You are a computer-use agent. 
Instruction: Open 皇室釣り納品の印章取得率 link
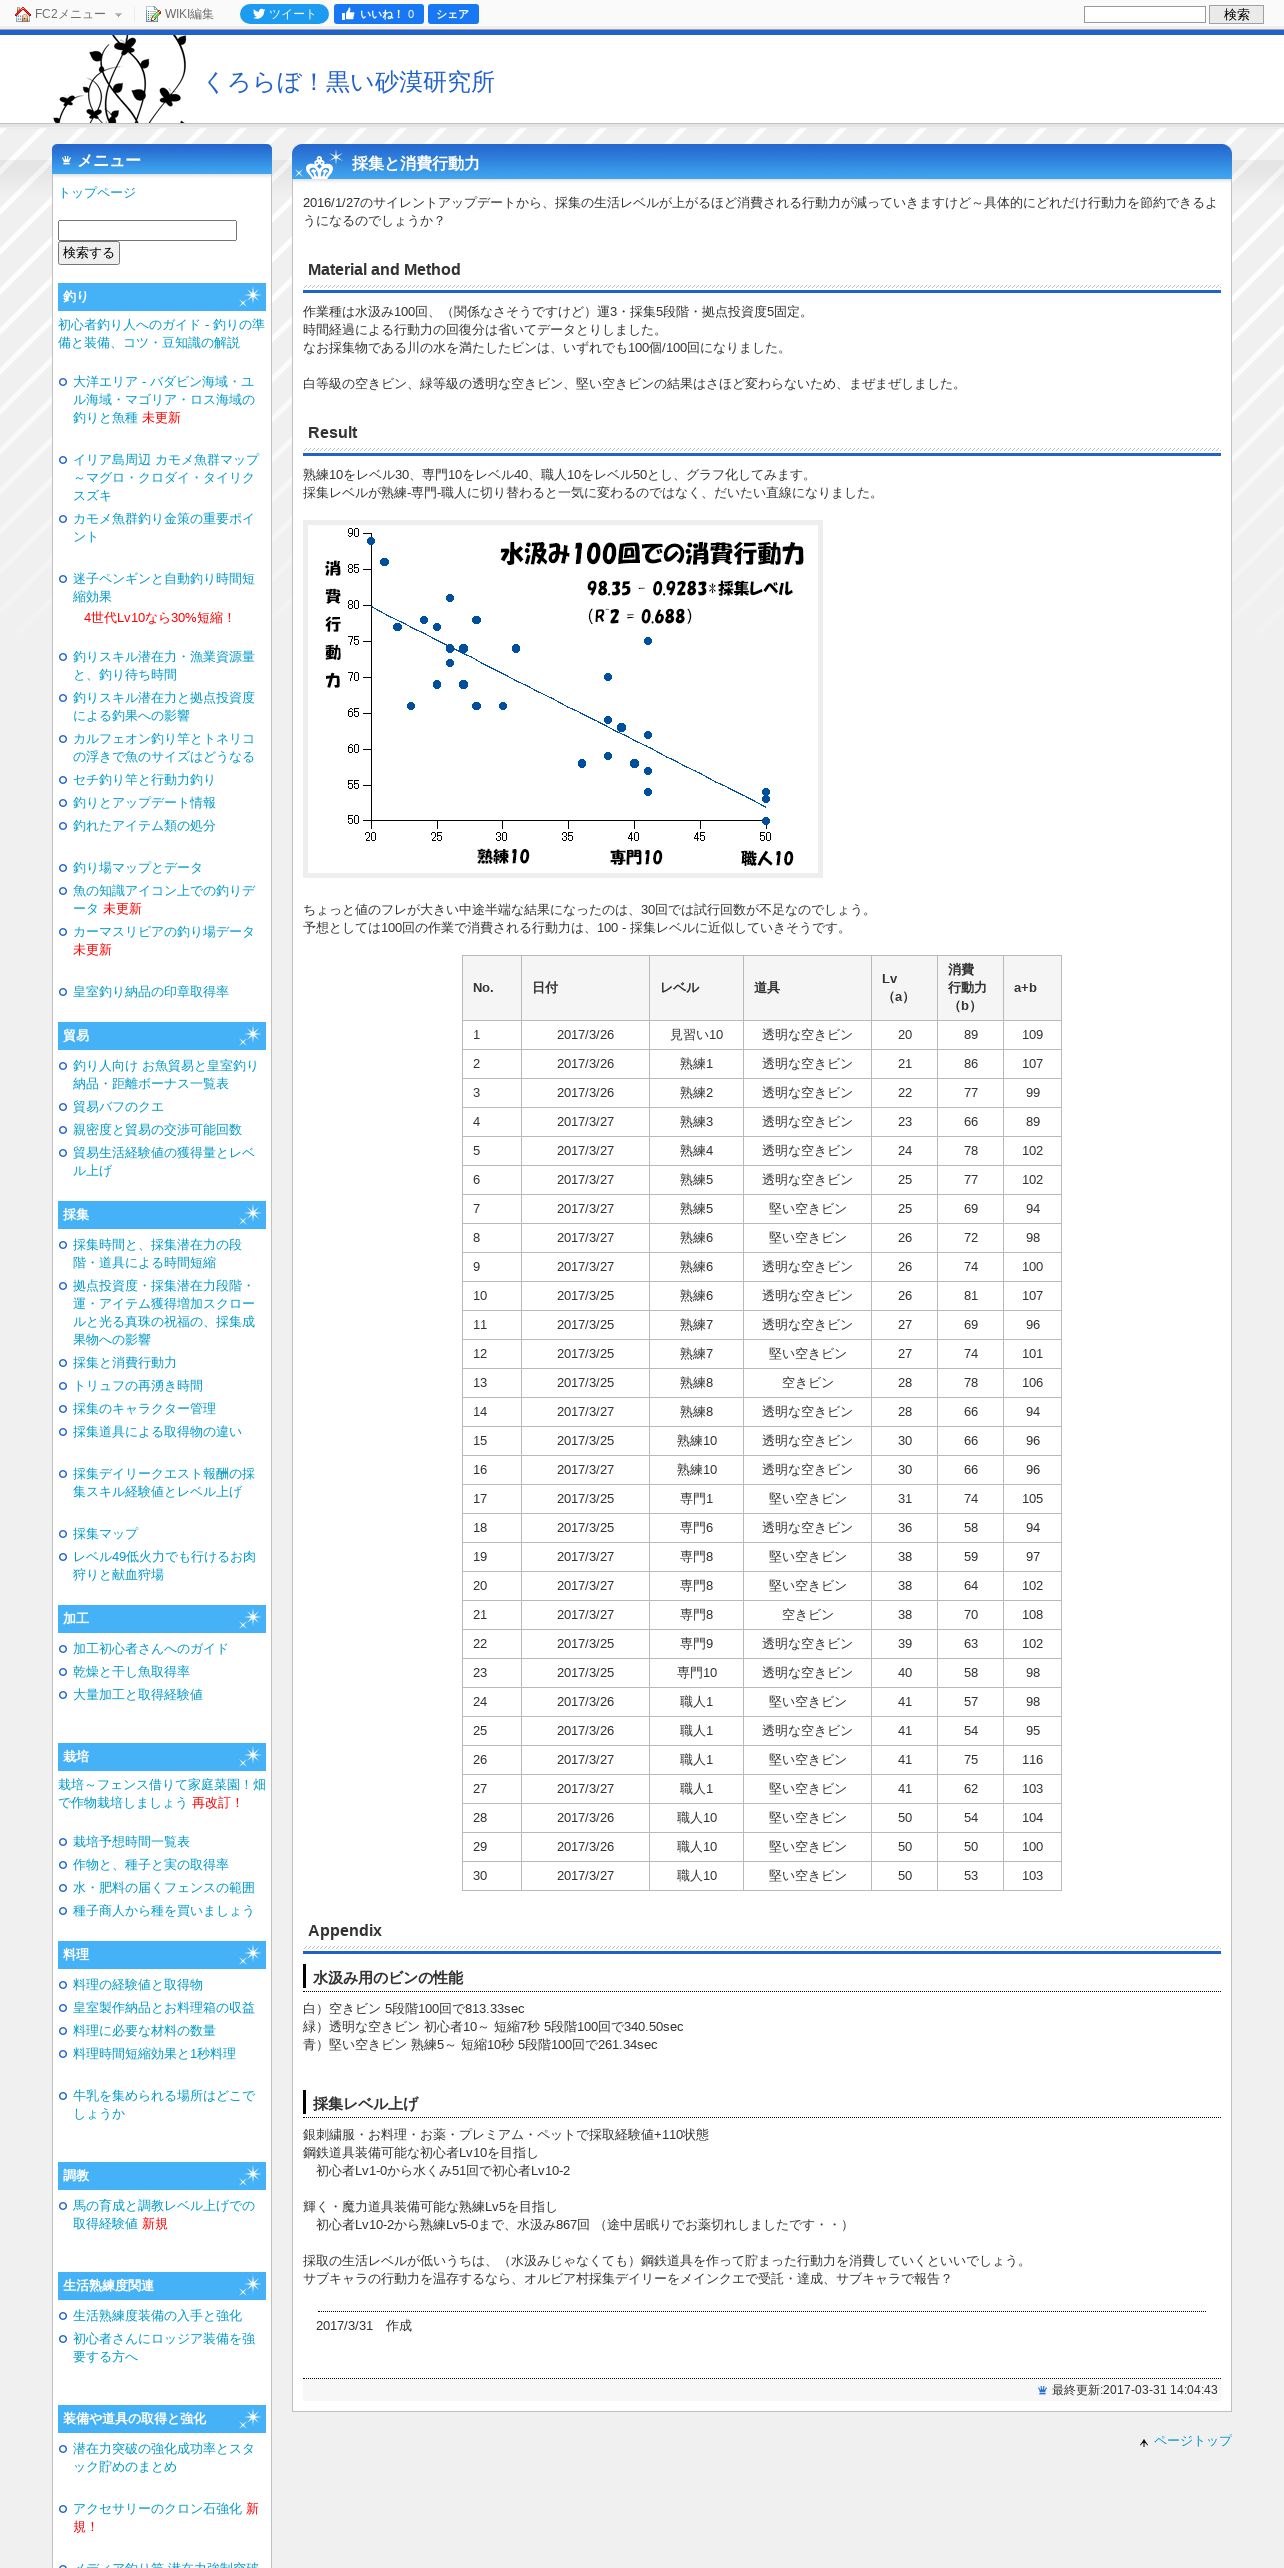pyautogui.click(x=150, y=991)
